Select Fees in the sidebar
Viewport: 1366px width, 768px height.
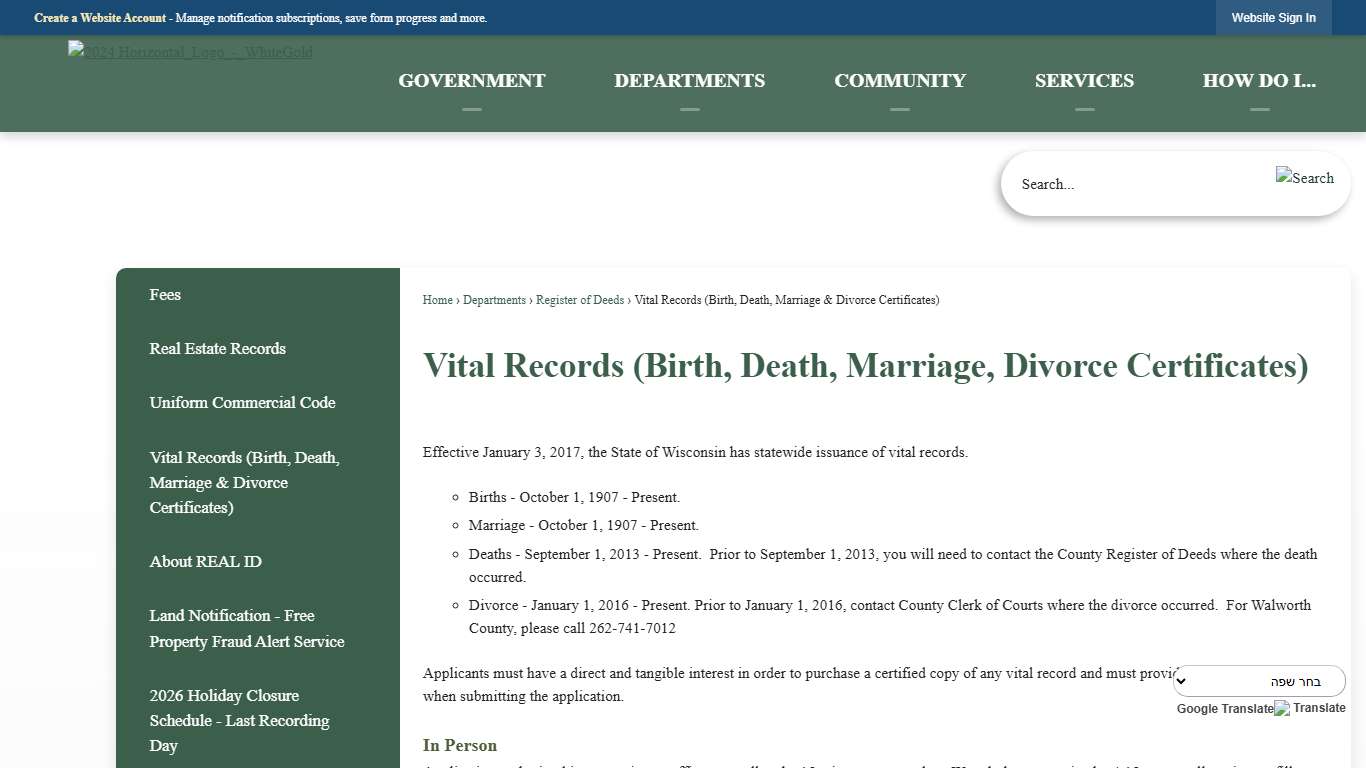tap(164, 294)
